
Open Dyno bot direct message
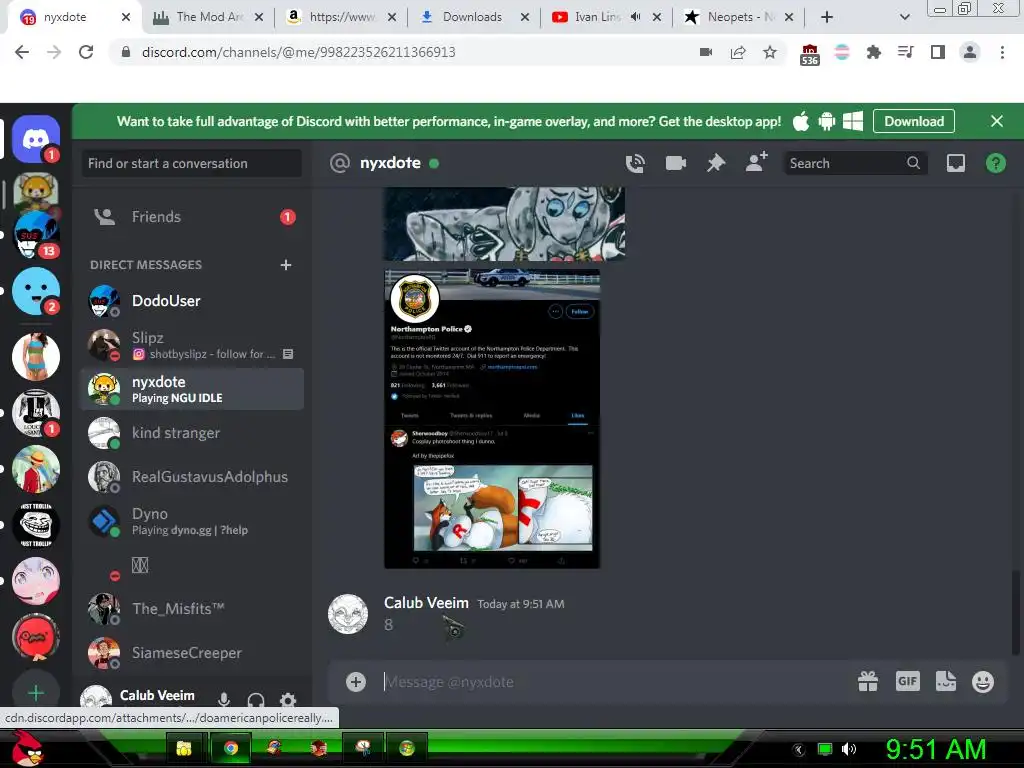(x=192, y=521)
